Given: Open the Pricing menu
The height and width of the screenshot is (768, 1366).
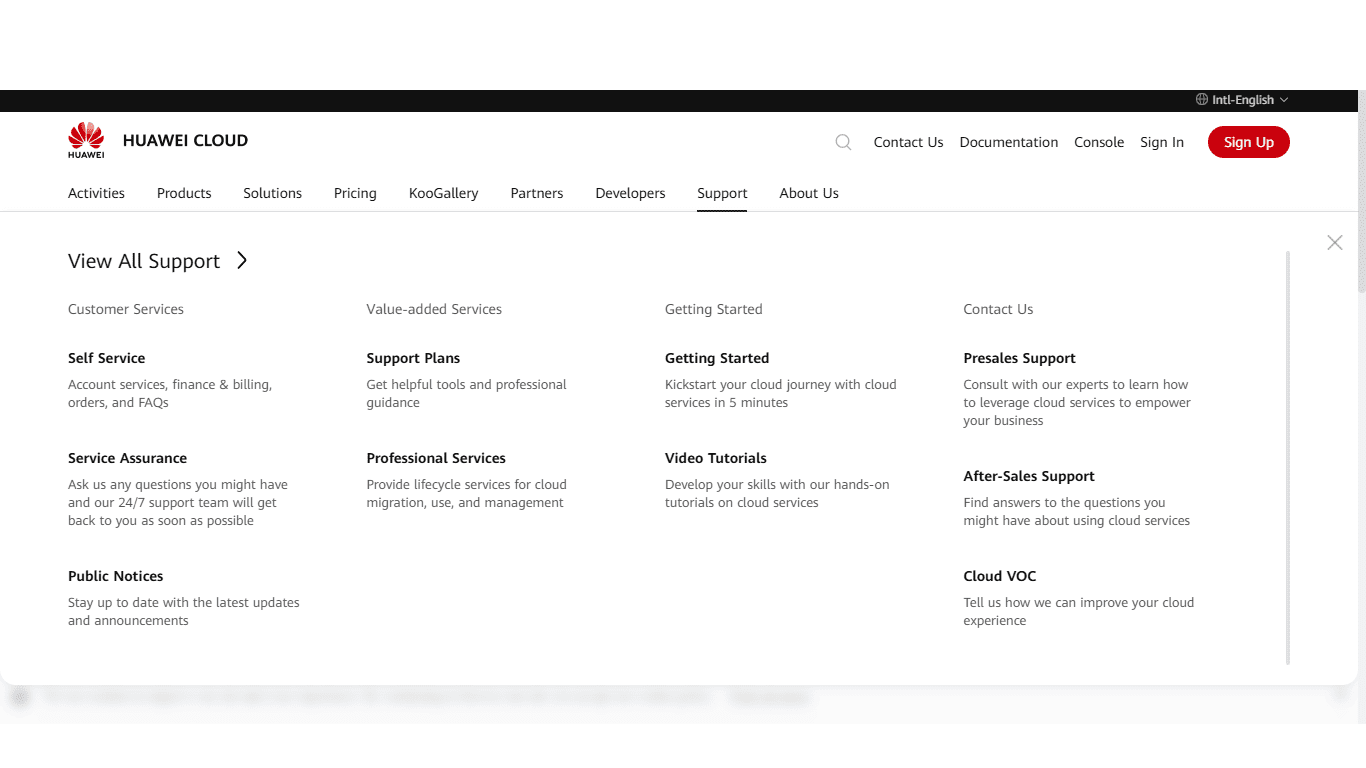Looking at the screenshot, I should (355, 193).
